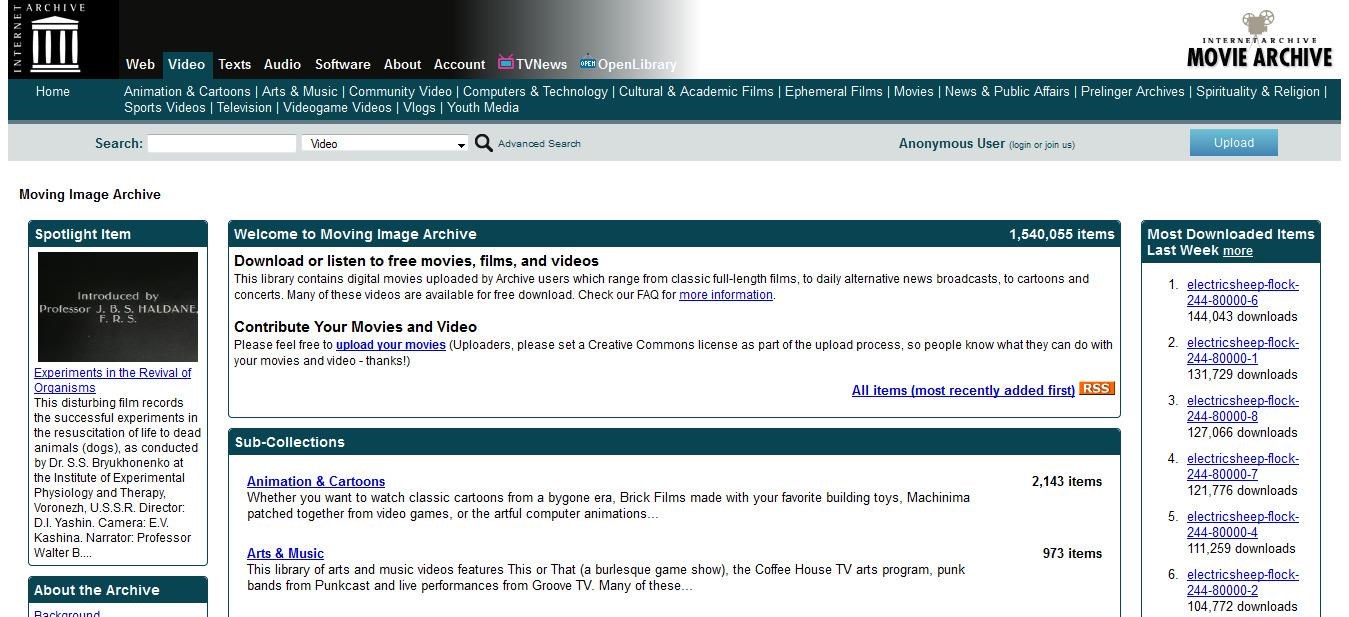1349x617 pixels.
Task: Open Background link under About the Archive
Action: (x=67, y=613)
